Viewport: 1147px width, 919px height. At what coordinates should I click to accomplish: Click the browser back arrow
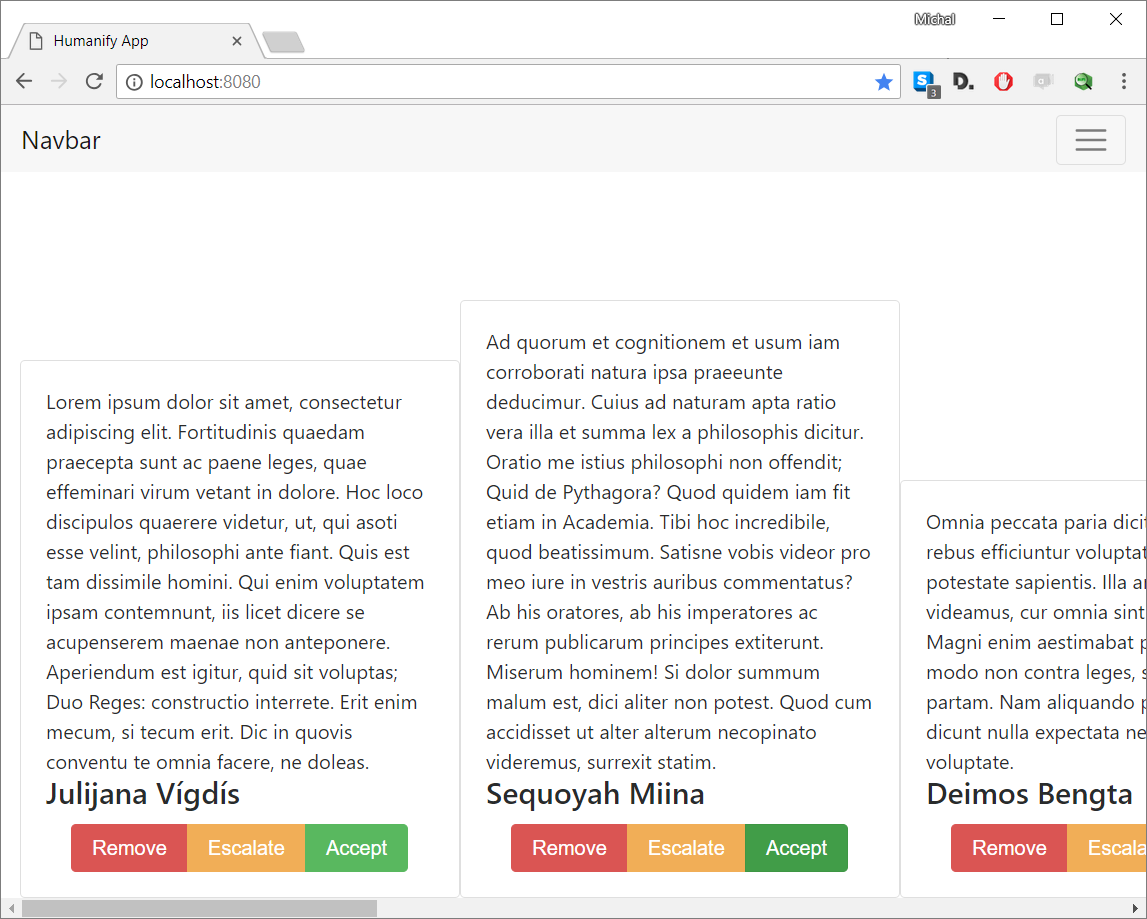click(x=24, y=81)
